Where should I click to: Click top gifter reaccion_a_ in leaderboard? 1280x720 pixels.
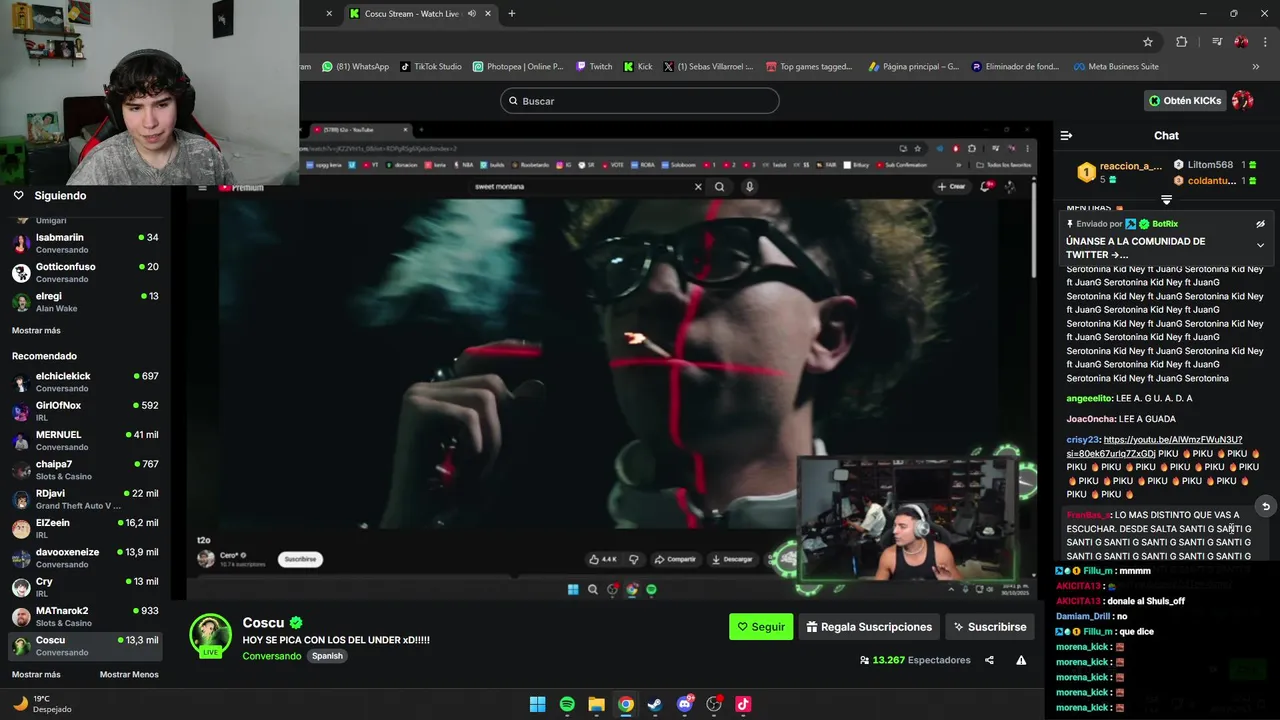tap(1130, 166)
